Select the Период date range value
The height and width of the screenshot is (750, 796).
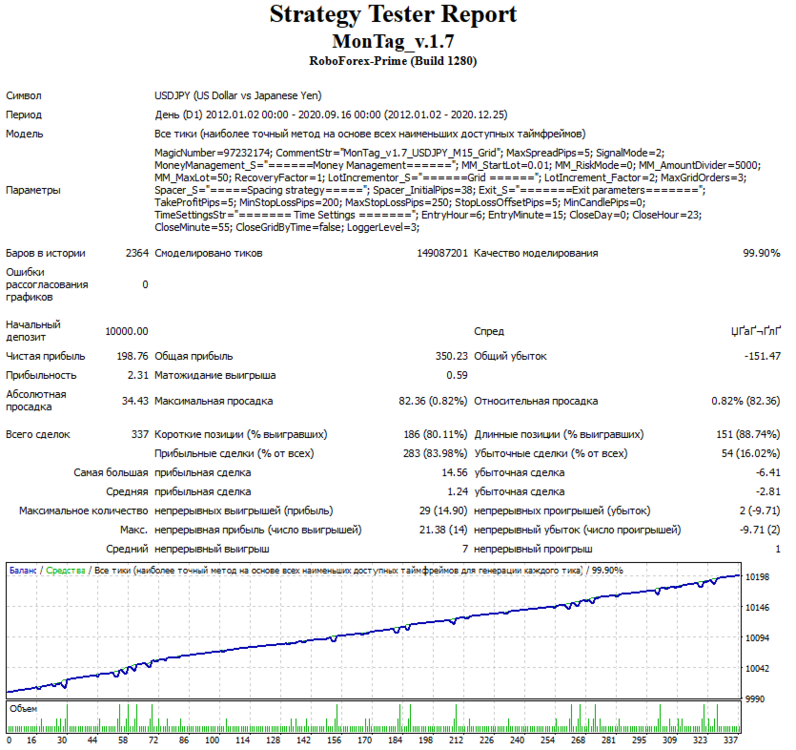330,115
